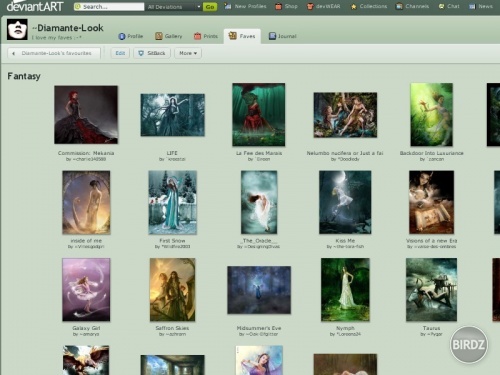Click the Commission: Mekania title link
The image size is (500, 375).
click(86, 153)
